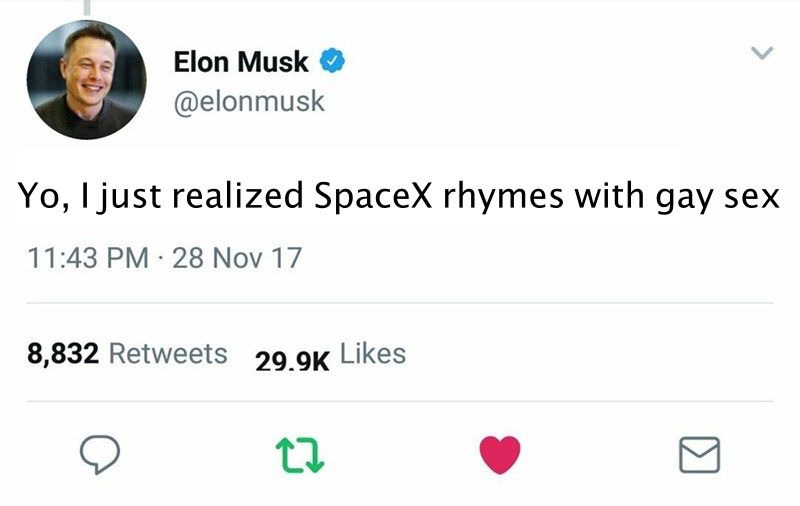View the "Likes" label list
The image size is (800, 506).
point(373,353)
